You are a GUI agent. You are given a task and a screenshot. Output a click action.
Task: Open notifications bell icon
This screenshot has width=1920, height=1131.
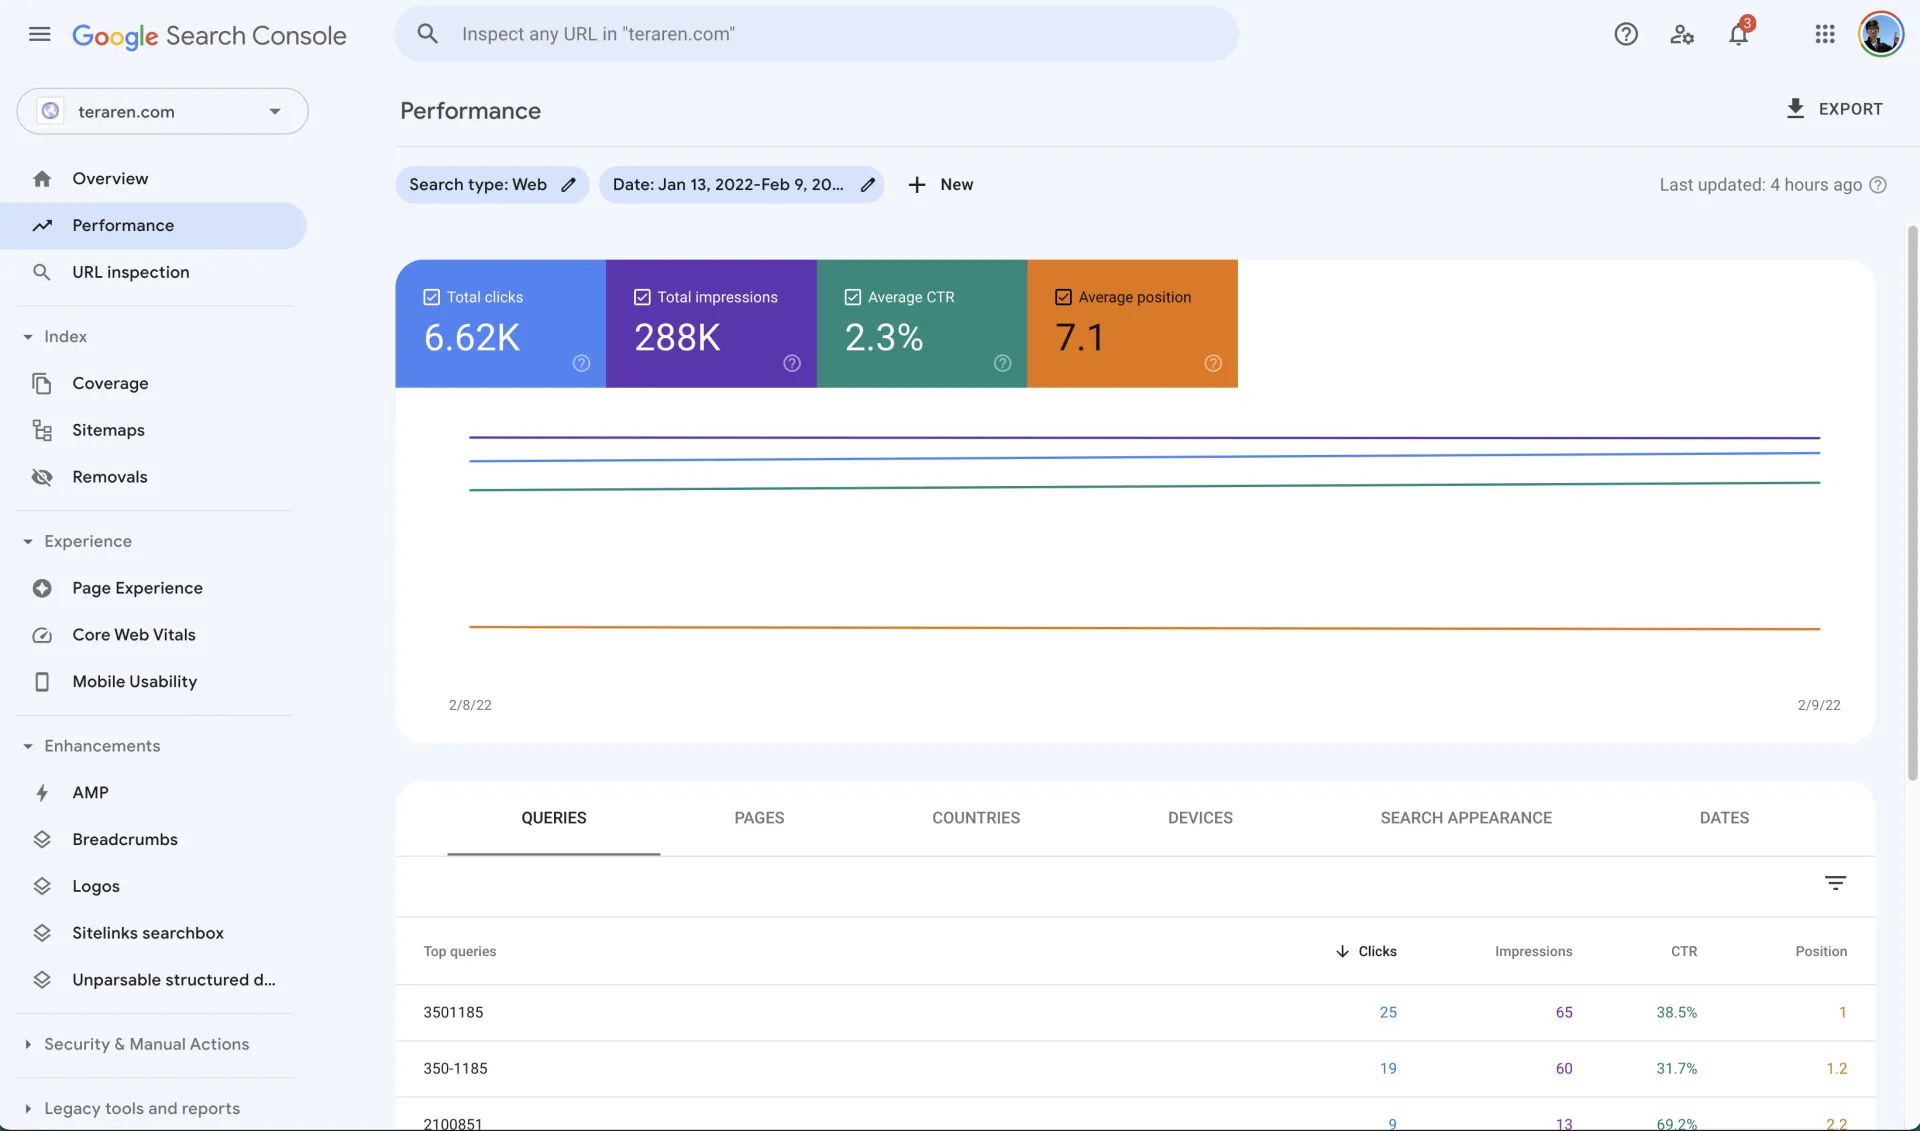point(1738,35)
